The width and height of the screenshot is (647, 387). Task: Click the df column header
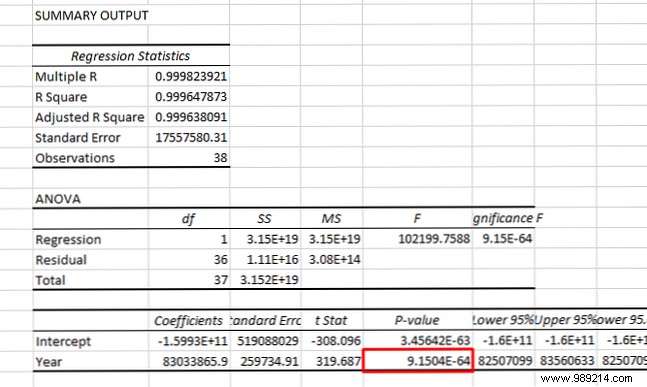point(188,219)
